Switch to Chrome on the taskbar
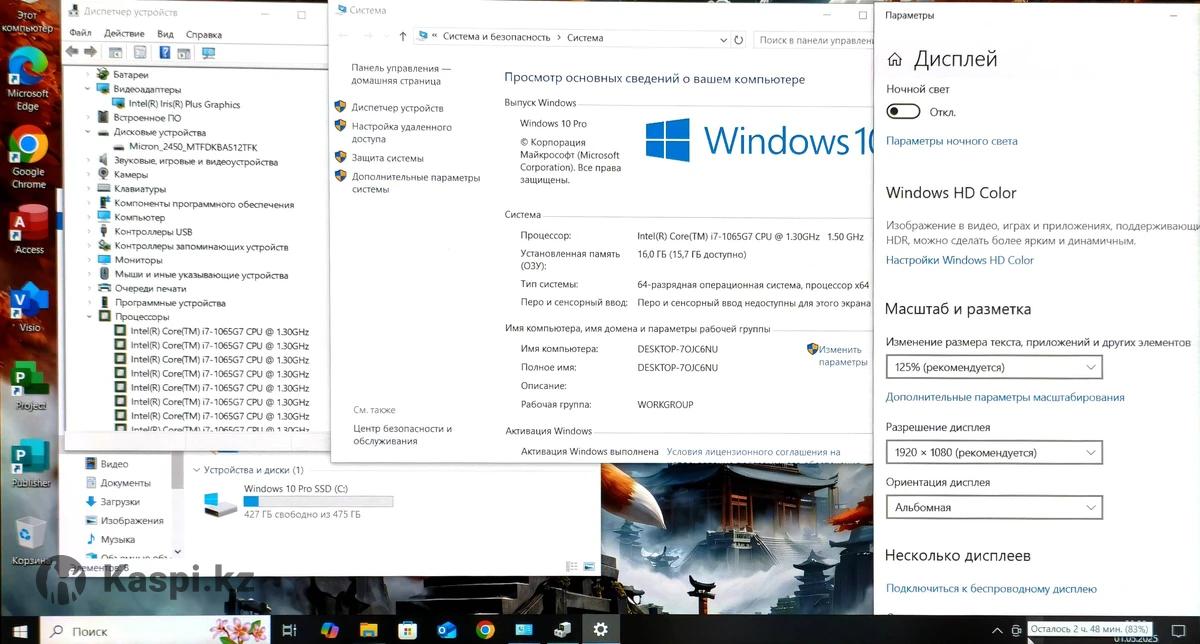Image resolution: width=1200 pixels, height=644 pixels. pyautogui.click(x=485, y=630)
